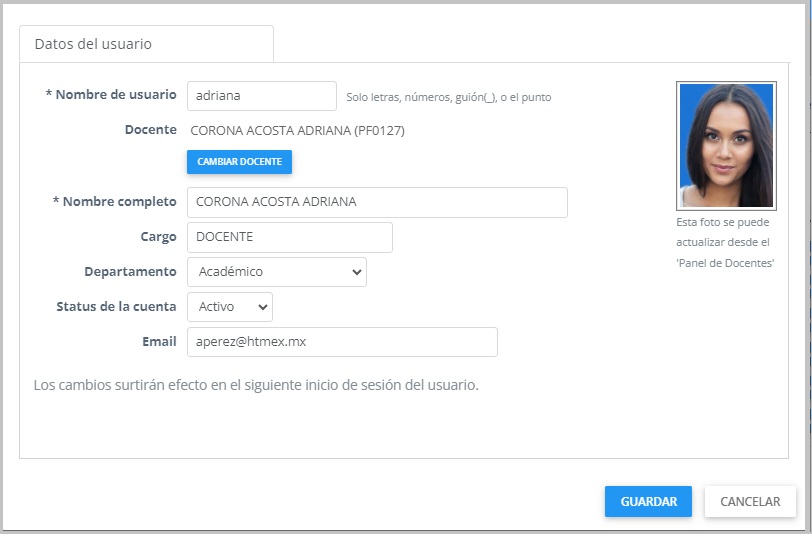
Task: Click the Nombre completo field label
Action: (x=114, y=202)
